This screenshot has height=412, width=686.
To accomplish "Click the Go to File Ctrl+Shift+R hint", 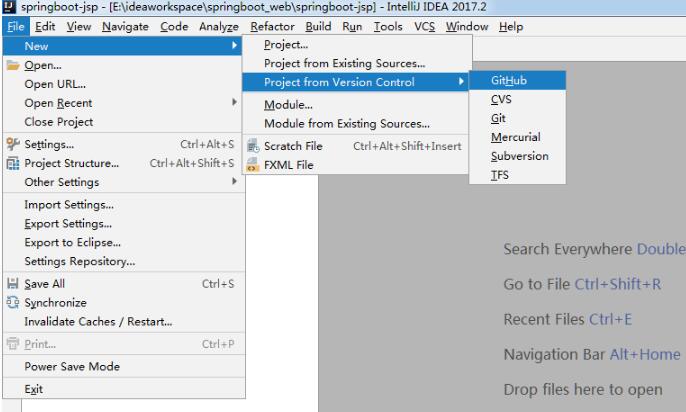I will point(582,284).
